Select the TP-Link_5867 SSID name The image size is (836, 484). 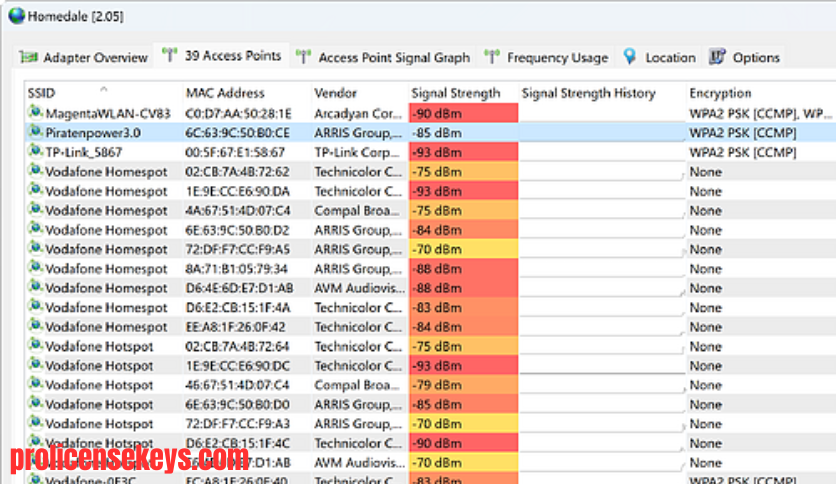click(x=84, y=152)
